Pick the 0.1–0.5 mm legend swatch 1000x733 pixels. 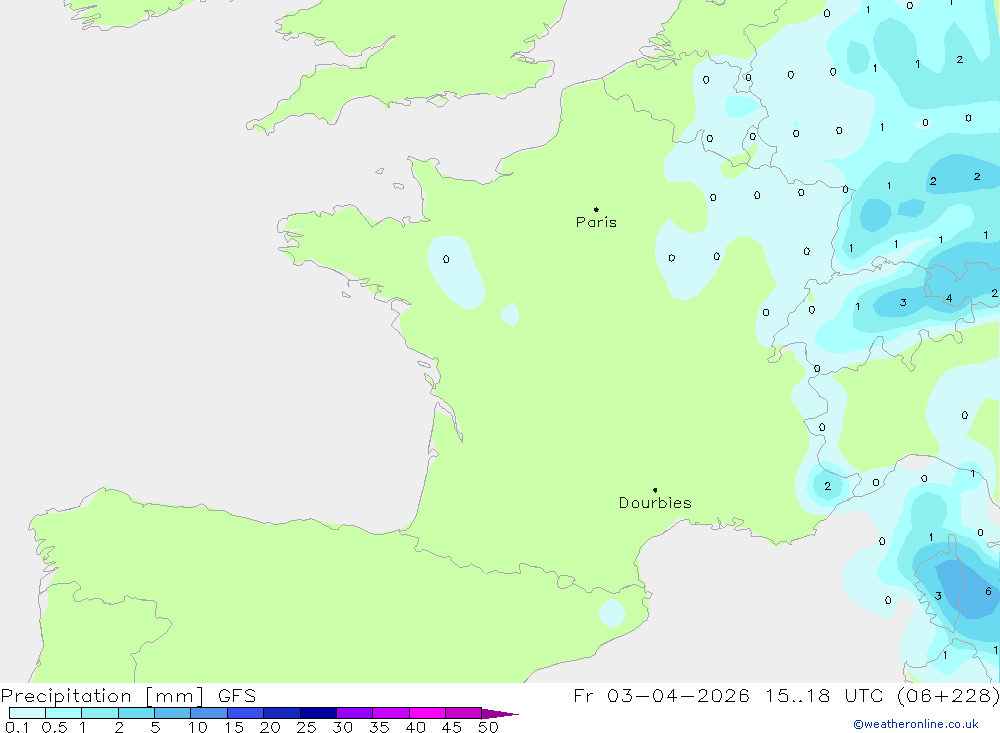[x=27, y=713]
